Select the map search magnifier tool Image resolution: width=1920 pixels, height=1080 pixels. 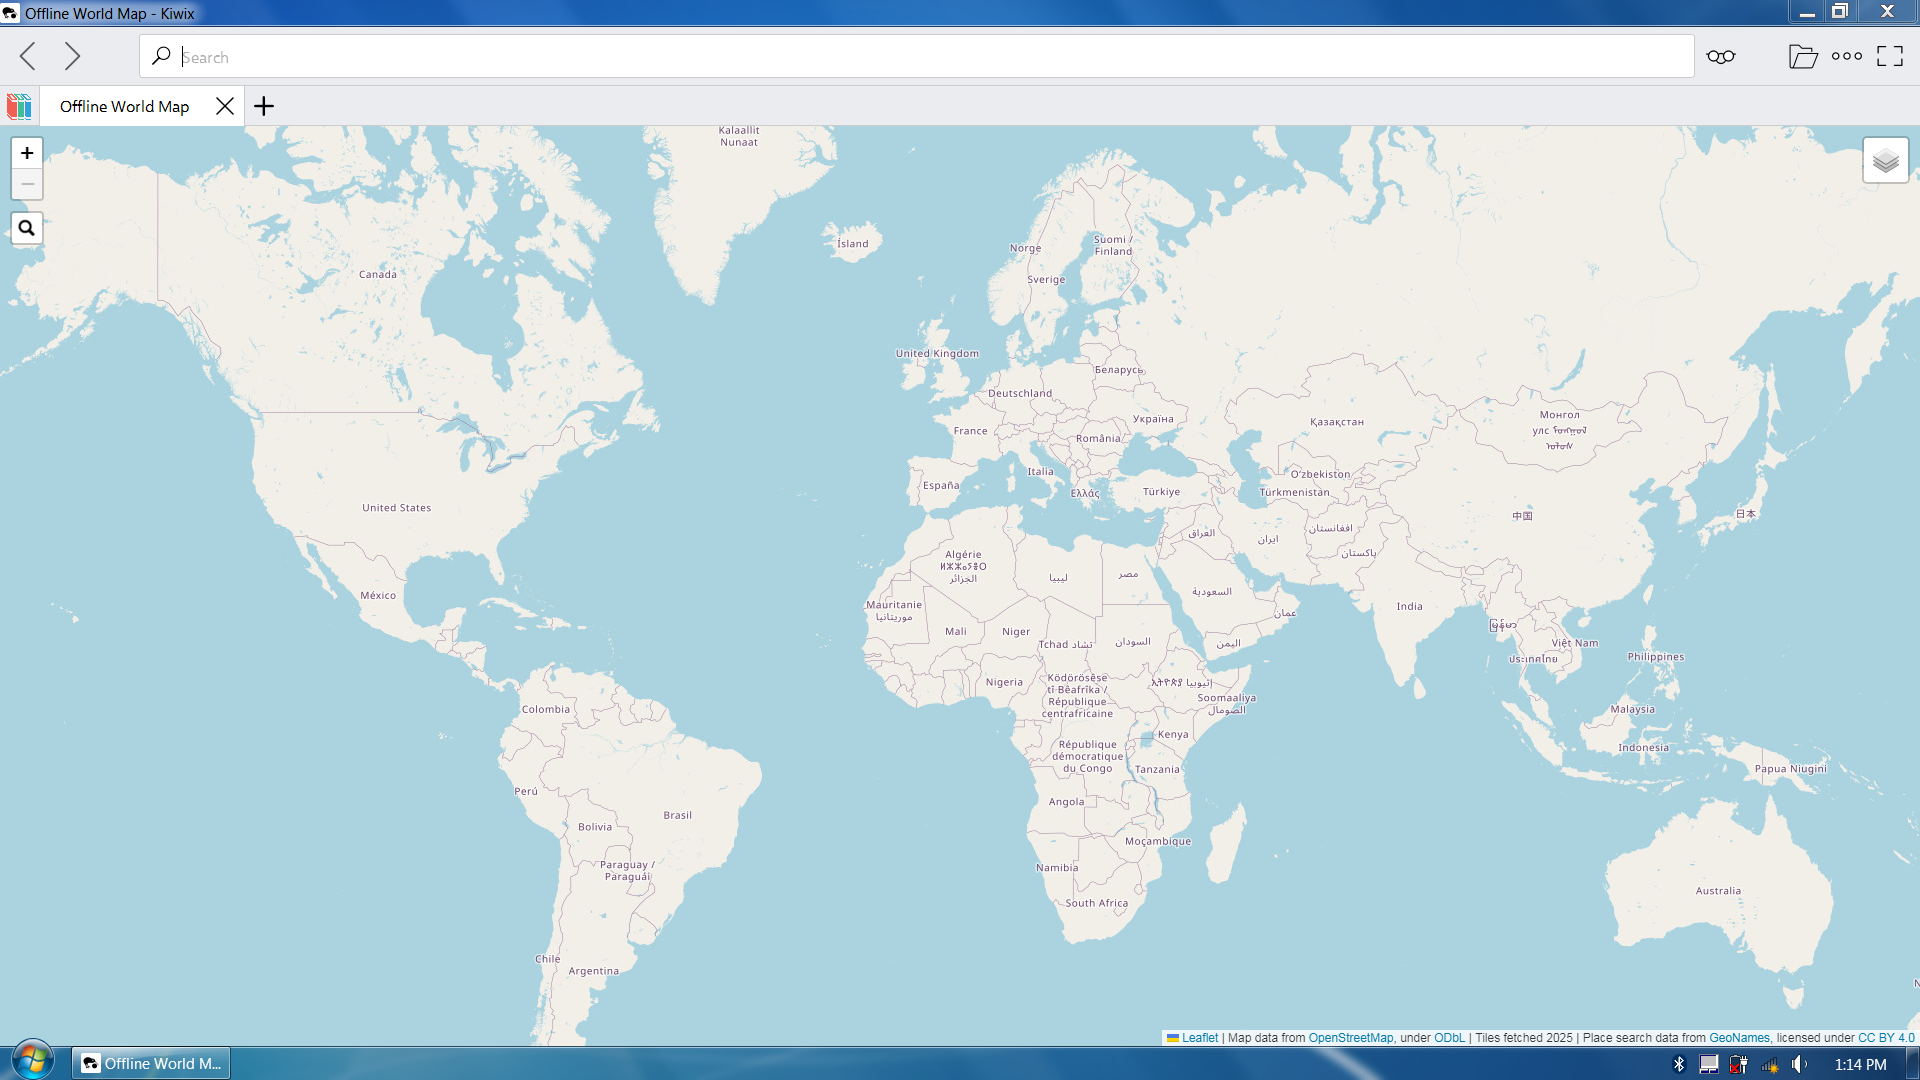[x=27, y=228]
